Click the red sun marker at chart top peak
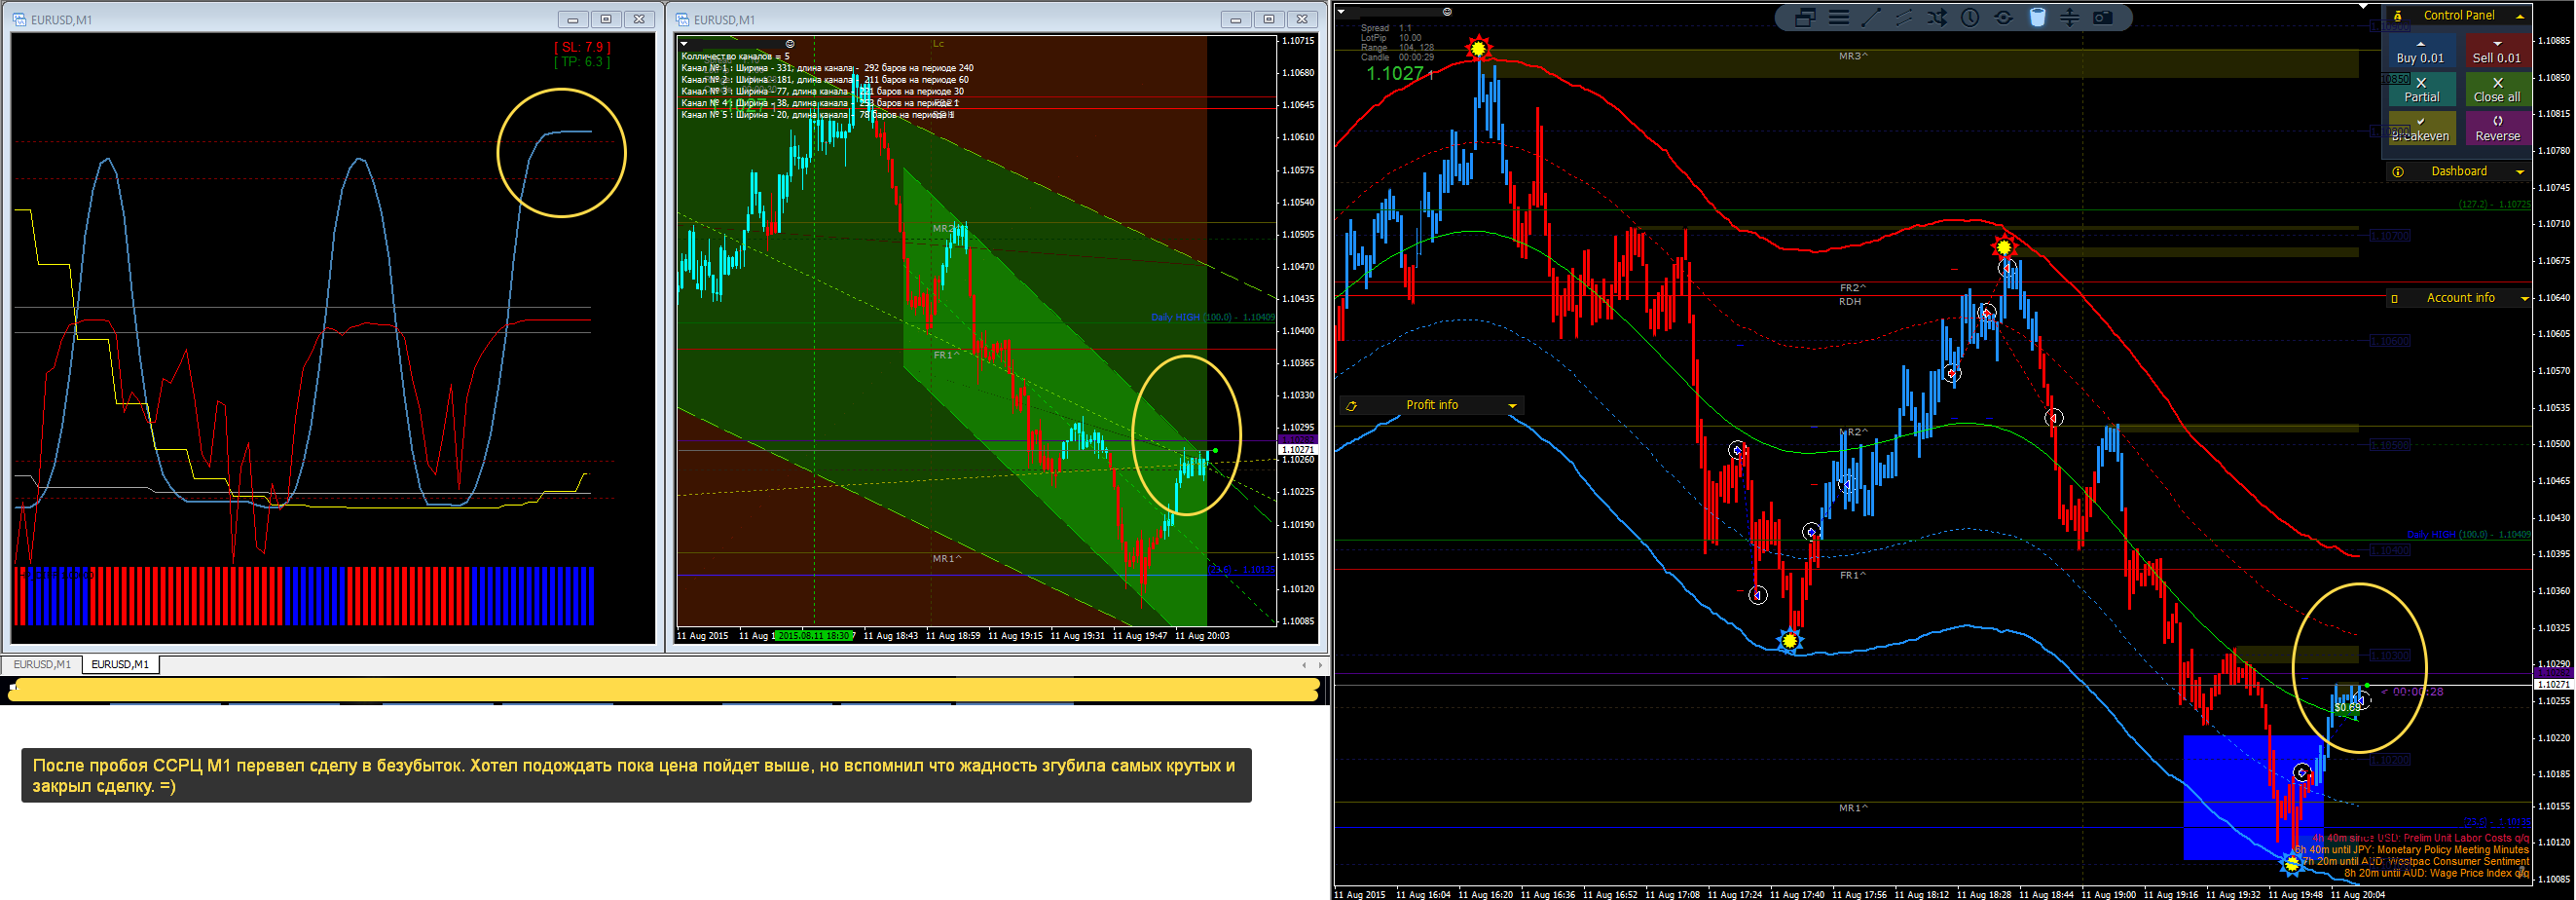Image resolution: width=2576 pixels, height=900 pixels. pyautogui.click(x=1478, y=48)
